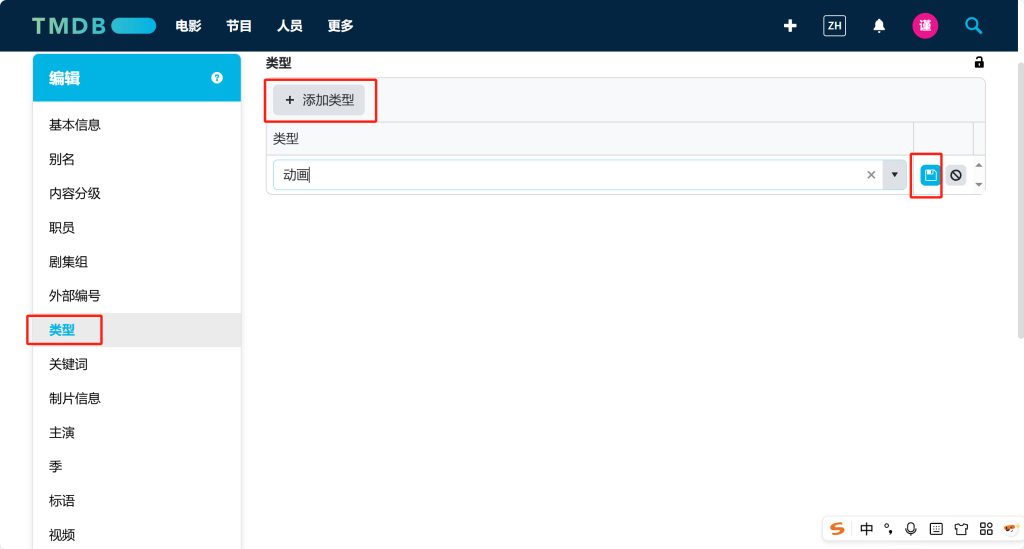Select 关键词 in the edit sidebar

68,364
